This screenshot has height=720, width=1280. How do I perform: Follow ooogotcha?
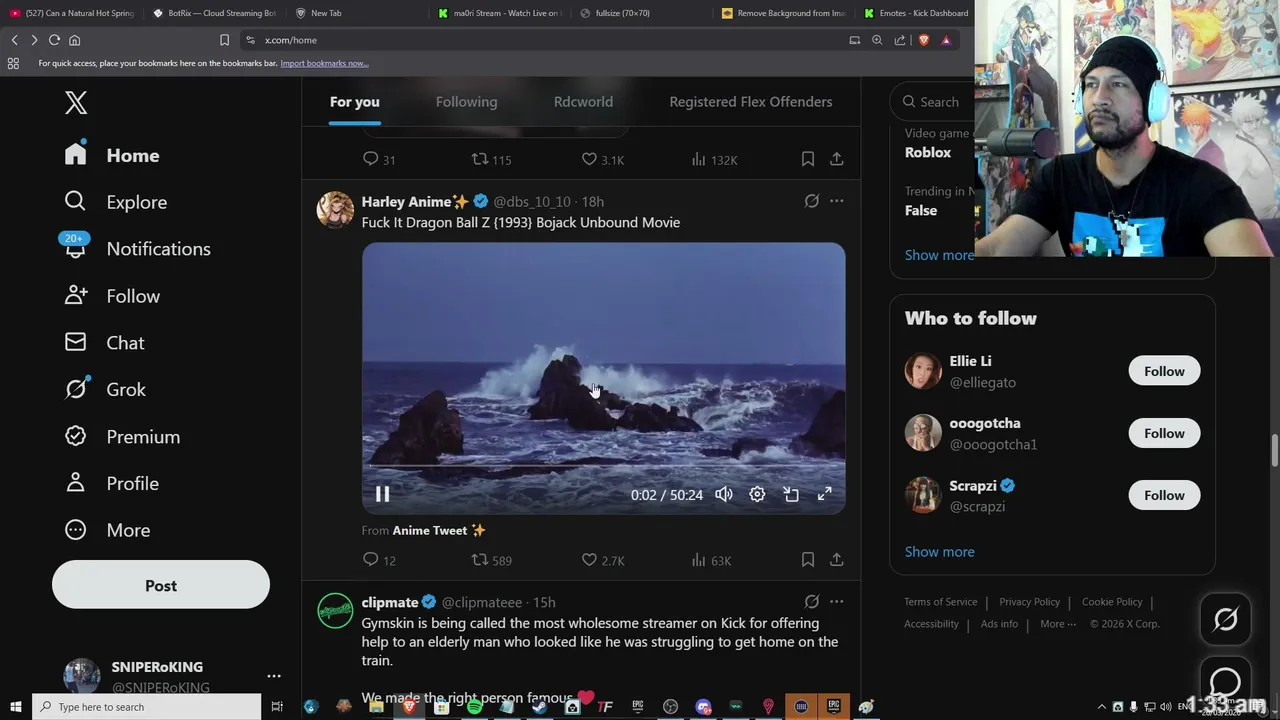pyautogui.click(x=1164, y=433)
